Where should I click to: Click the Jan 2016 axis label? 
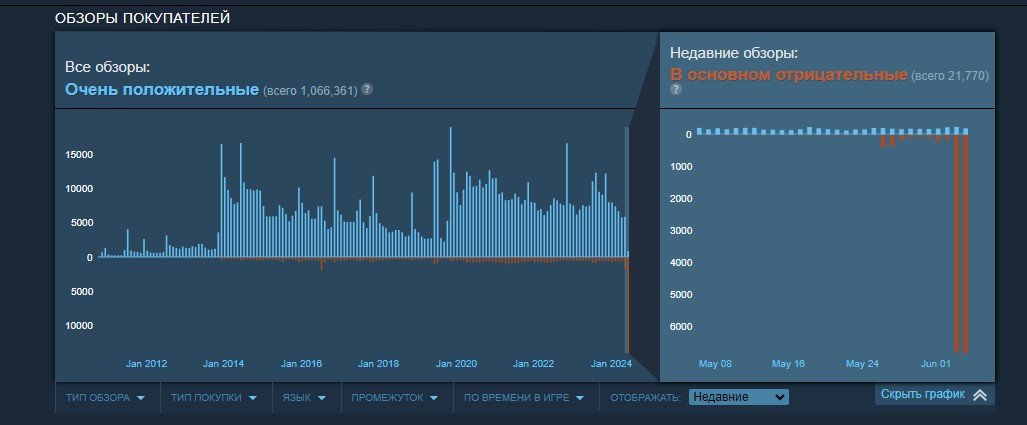pos(301,364)
